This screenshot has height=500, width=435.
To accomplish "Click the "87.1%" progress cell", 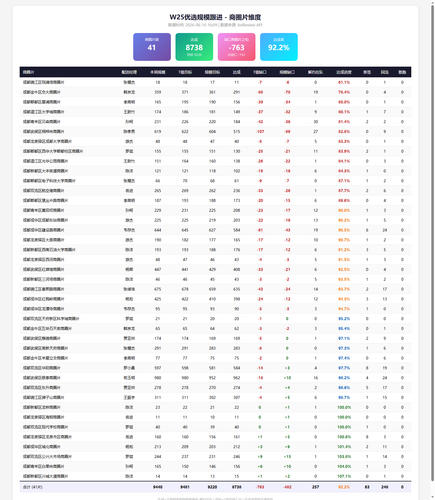I will 344,181.
